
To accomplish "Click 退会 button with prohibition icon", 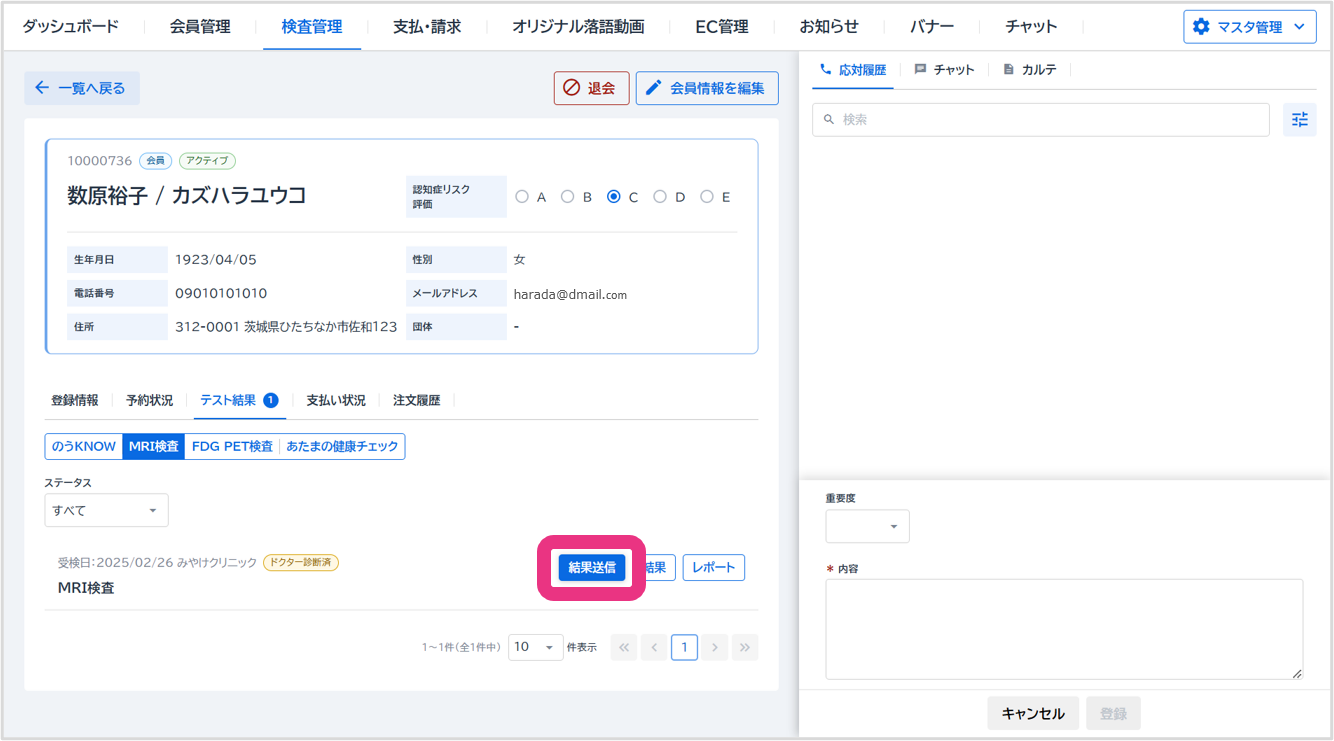I will pos(591,88).
